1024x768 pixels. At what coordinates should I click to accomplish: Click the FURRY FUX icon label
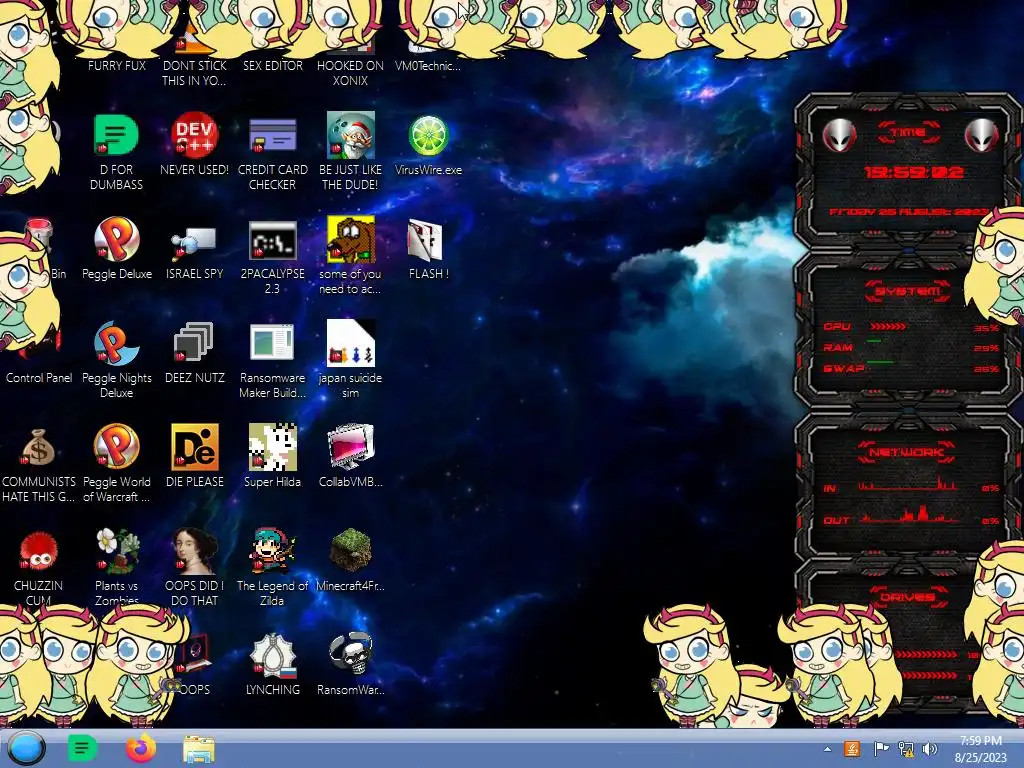[x=116, y=65]
